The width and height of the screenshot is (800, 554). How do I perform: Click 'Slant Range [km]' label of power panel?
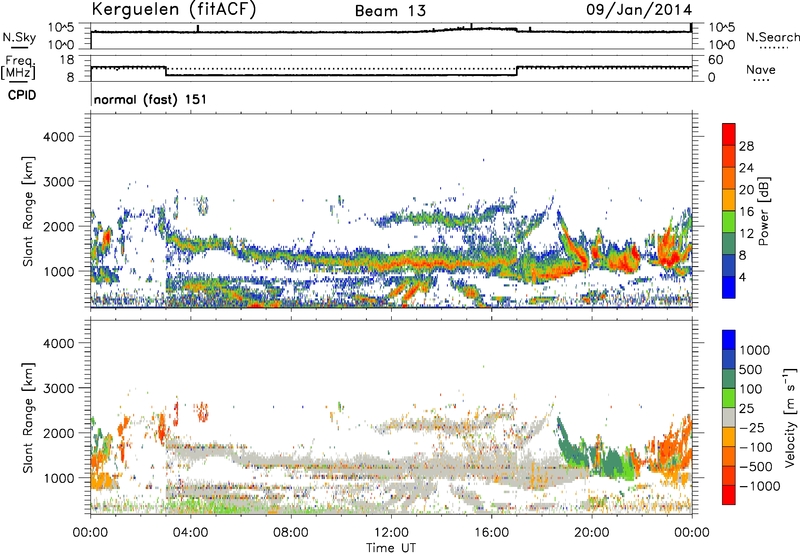(x=28, y=211)
